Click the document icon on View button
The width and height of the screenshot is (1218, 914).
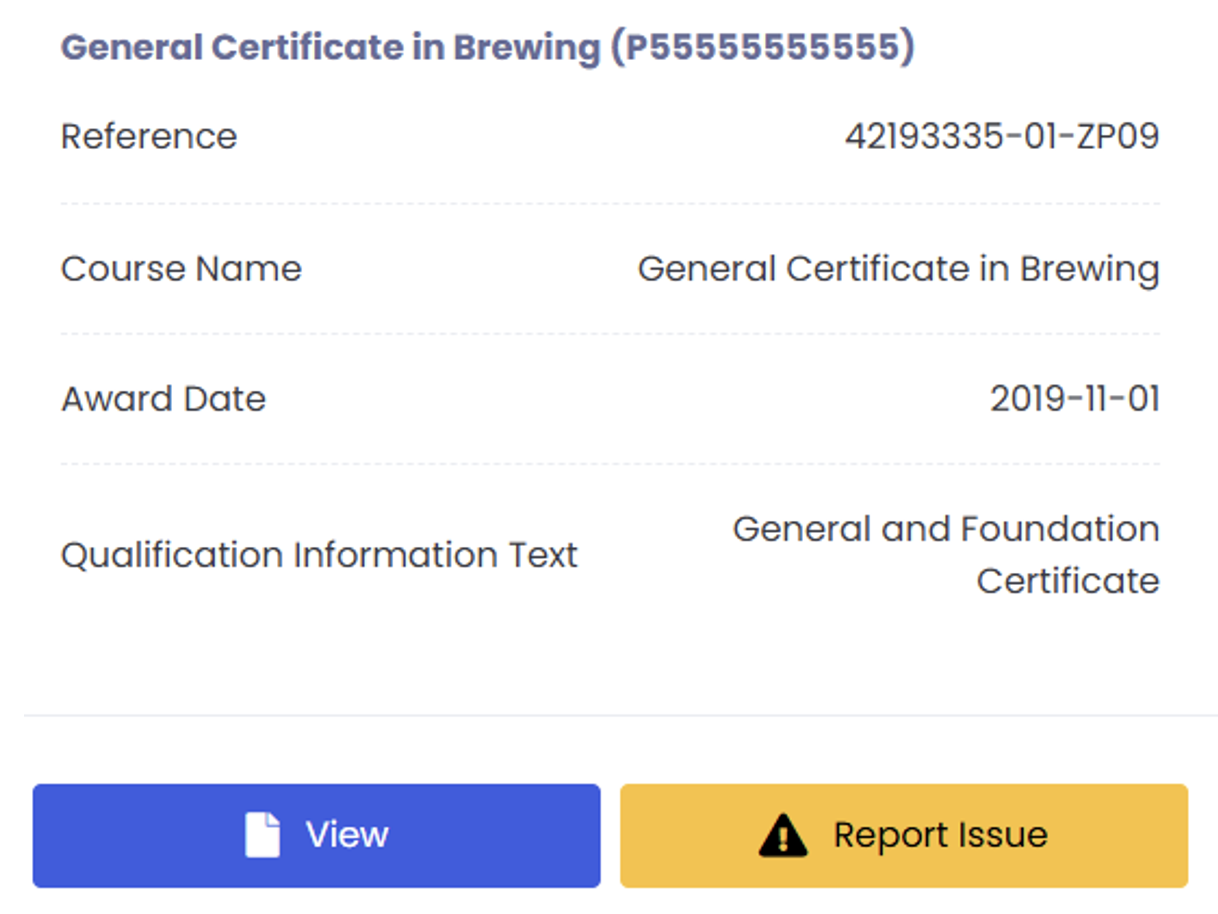point(262,835)
